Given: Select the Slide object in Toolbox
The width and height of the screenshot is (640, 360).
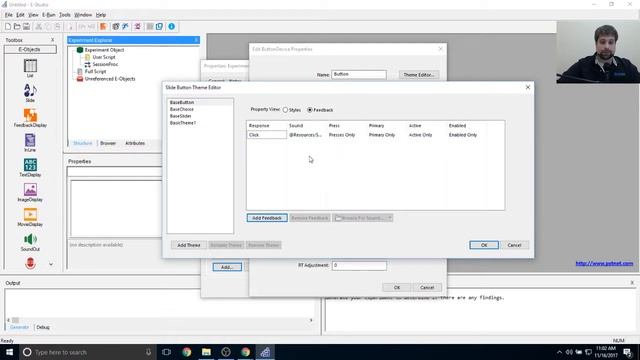Looking at the screenshot, I should [x=30, y=91].
